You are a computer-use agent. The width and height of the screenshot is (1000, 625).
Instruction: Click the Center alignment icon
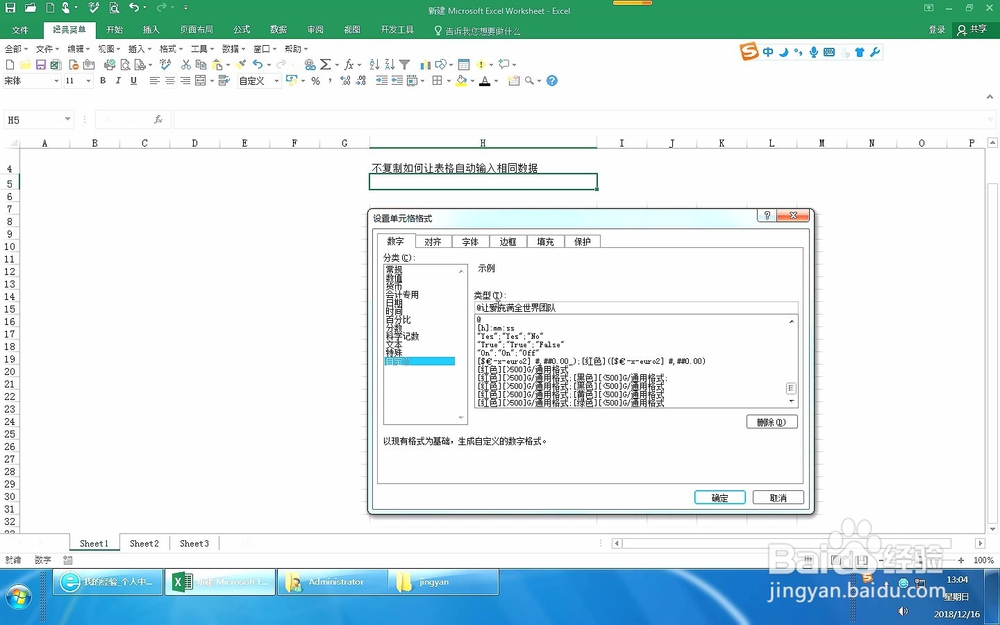coord(170,81)
